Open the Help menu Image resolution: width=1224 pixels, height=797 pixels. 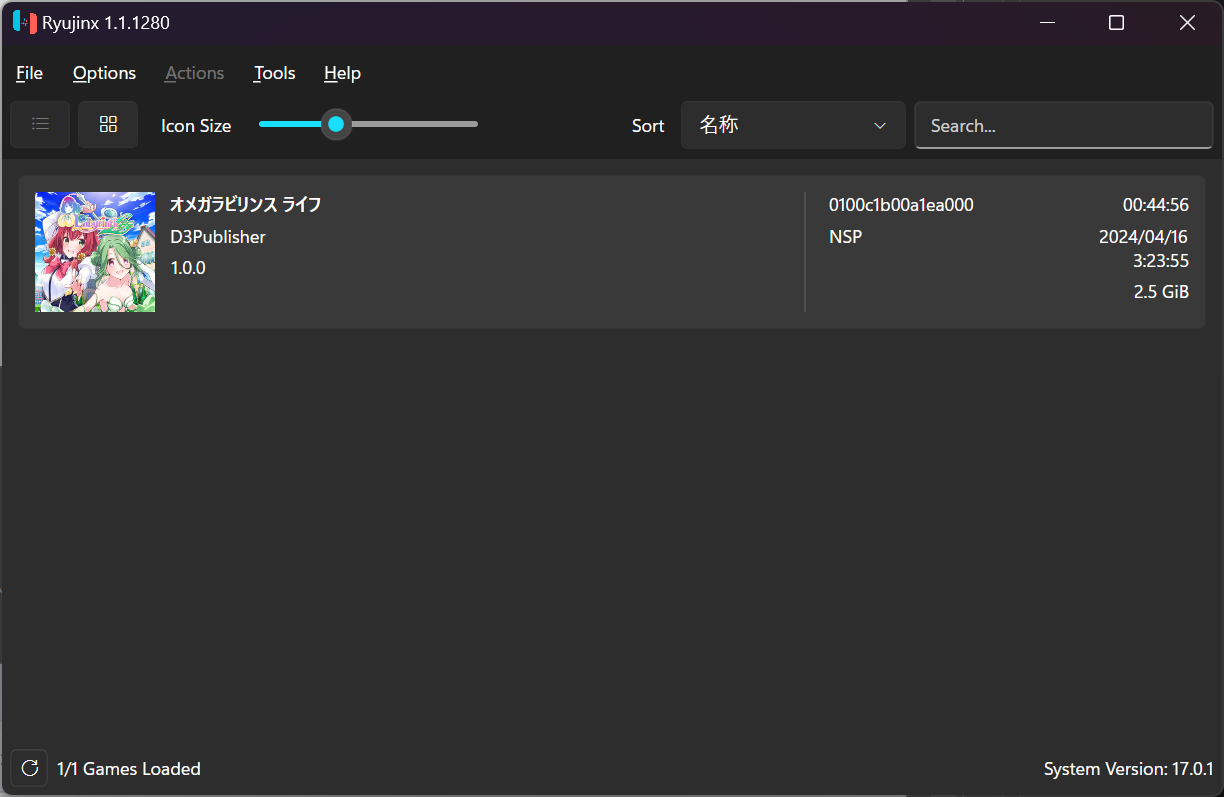[342, 73]
